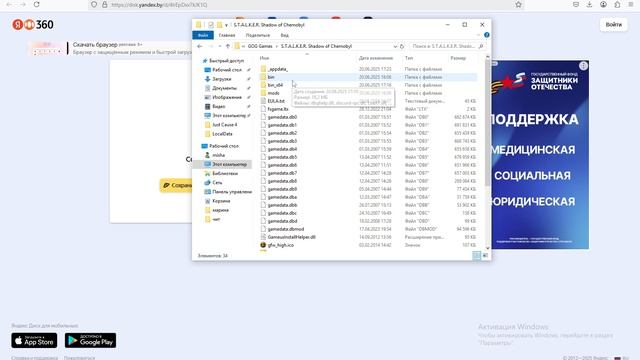Click the Explorer vertical scrollbar thumb
The height and width of the screenshot is (360, 640).
coord(487,122)
